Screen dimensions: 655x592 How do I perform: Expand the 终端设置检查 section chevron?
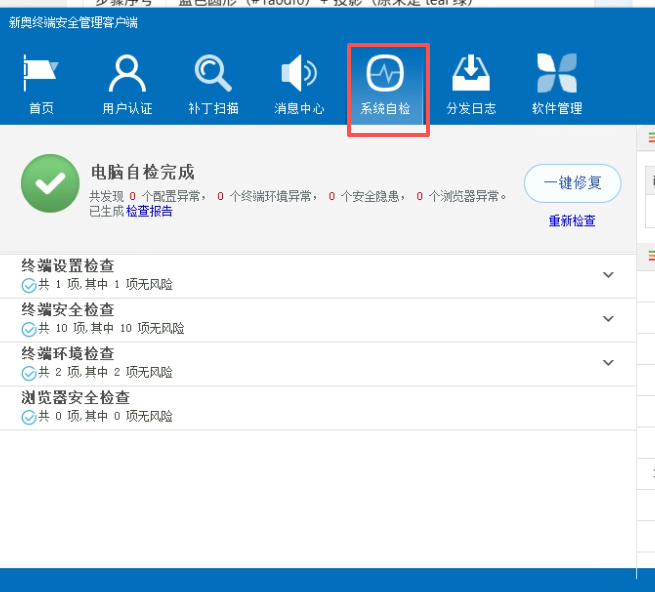pyautogui.click(x=608, y=275)
